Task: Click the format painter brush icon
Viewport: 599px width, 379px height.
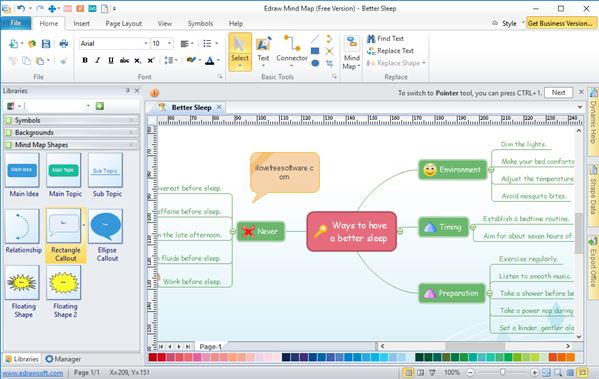Action: [63, 60]
